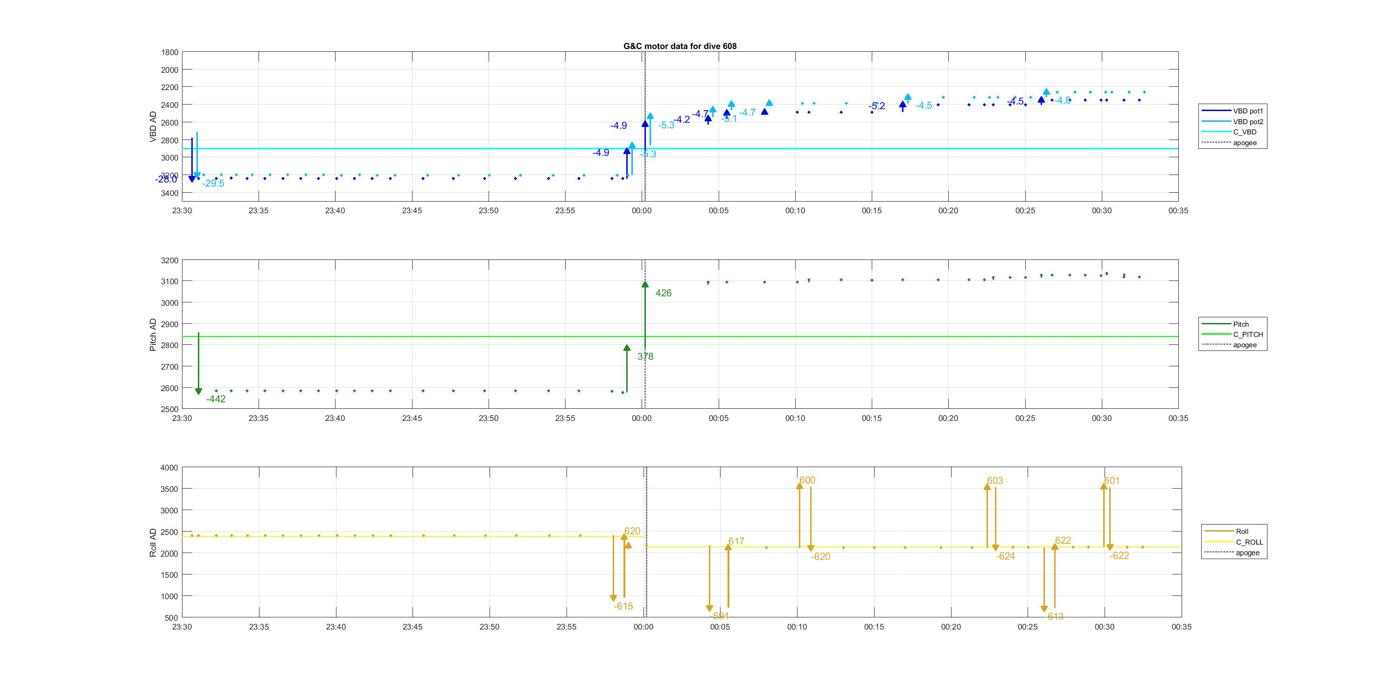
Task: Select the 'Pitch' legend entry
Action: 1241,324
